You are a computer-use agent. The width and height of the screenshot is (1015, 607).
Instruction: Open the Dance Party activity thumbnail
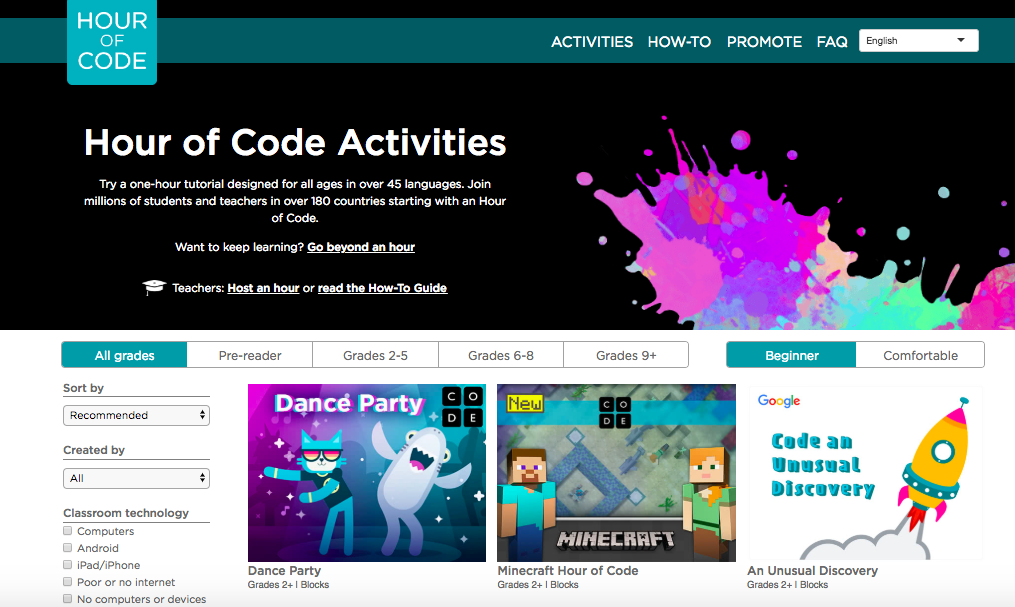[x=366, y=472]
